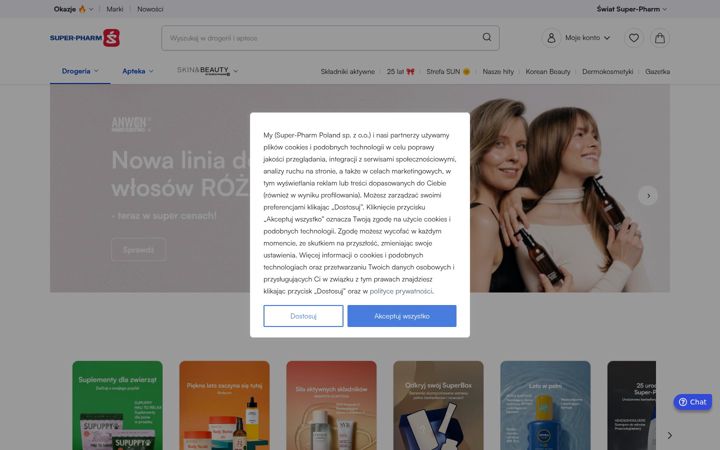Open the Strefa SUN section
Viewport: 720px width, 450px height.
point(448,72)
